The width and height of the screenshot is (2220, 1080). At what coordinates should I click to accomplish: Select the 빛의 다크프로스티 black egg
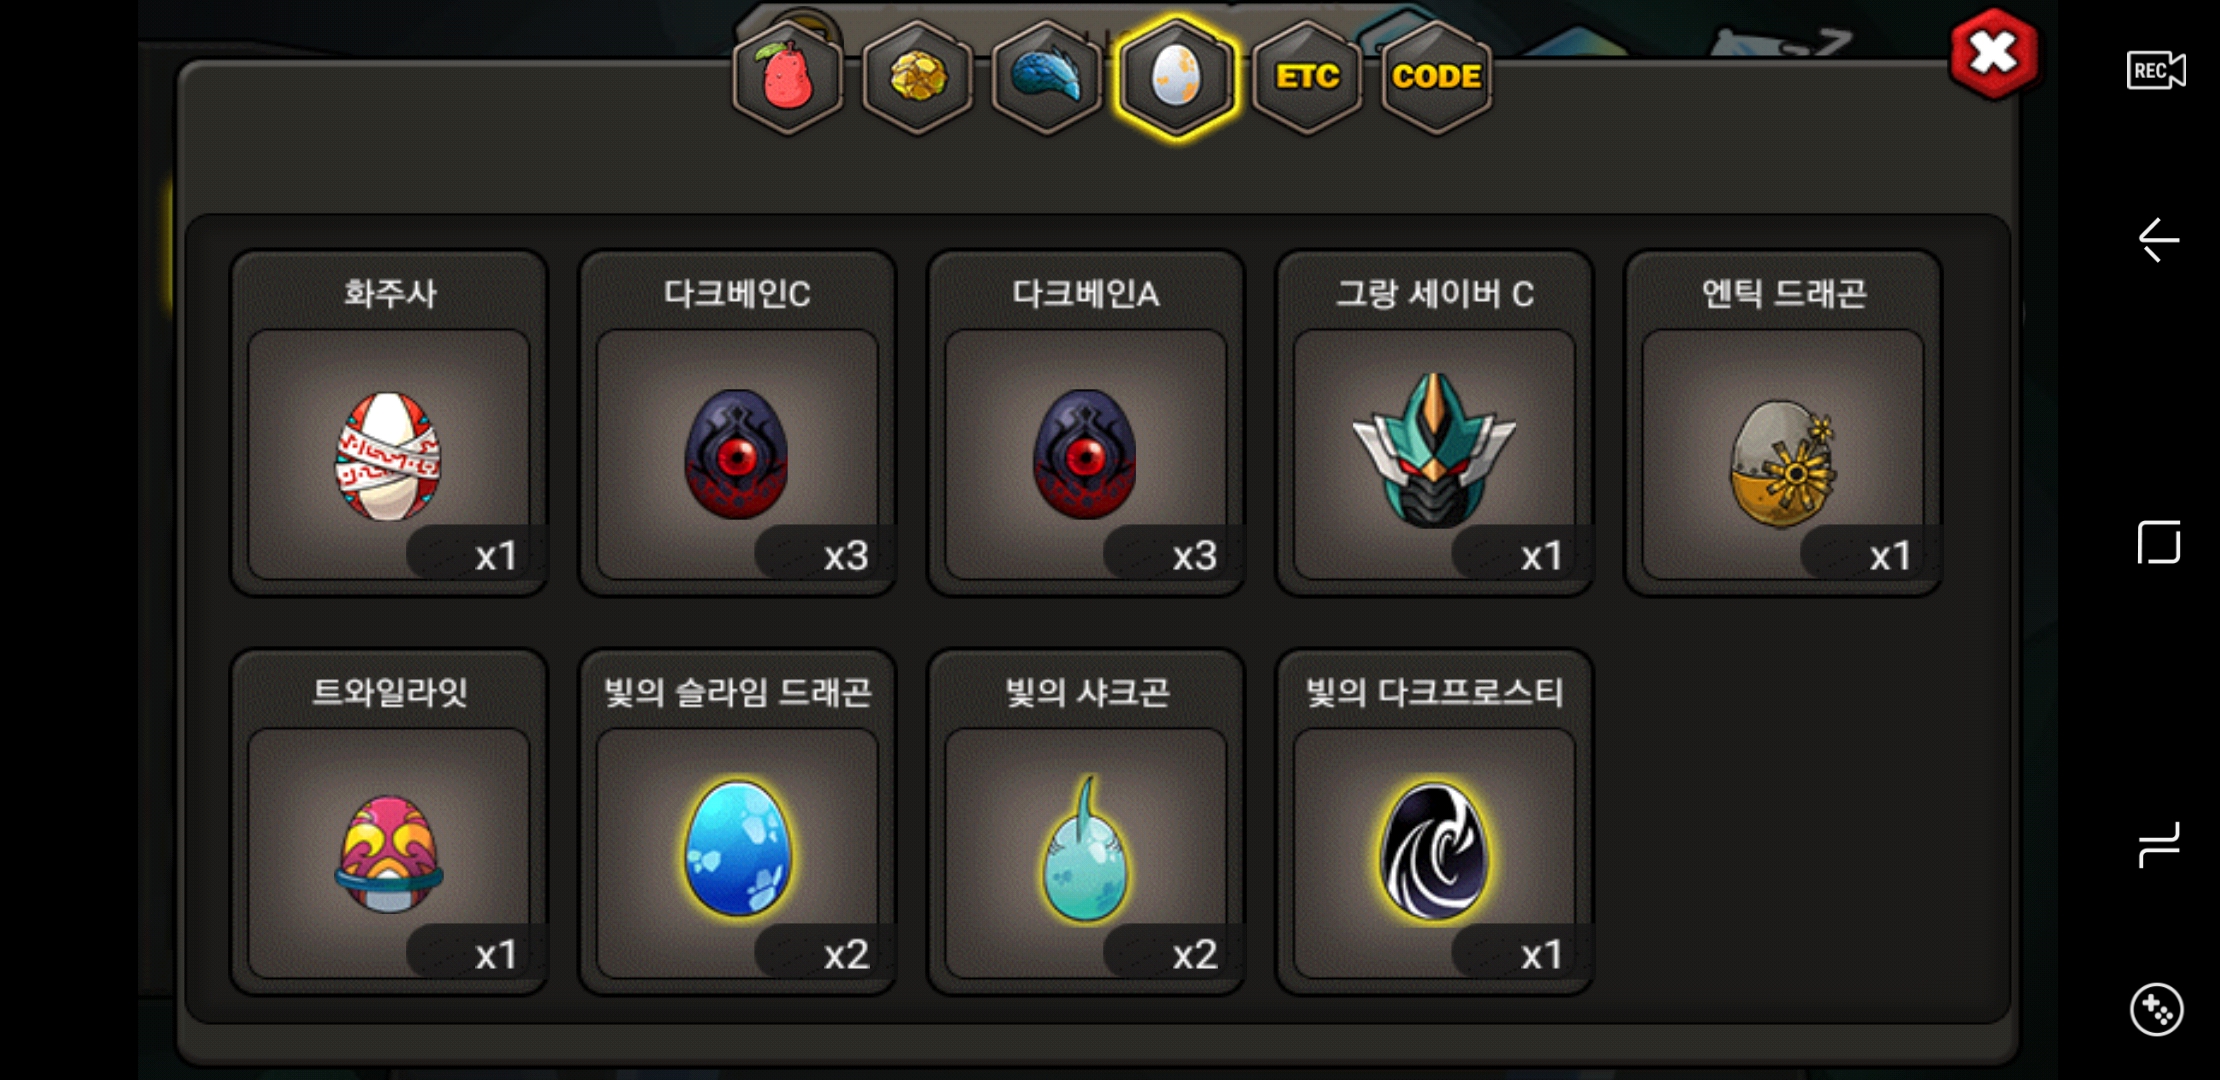[x=1434, y=822]
